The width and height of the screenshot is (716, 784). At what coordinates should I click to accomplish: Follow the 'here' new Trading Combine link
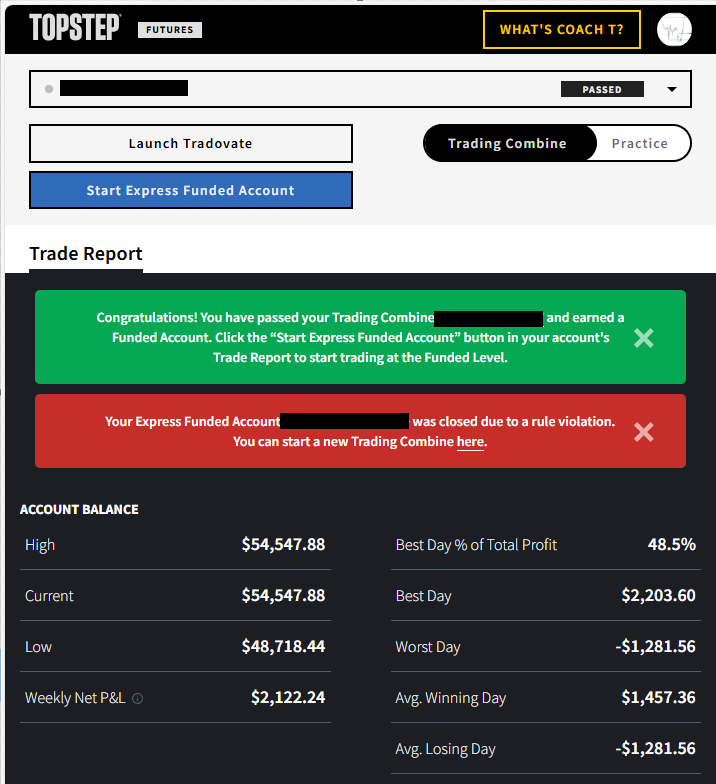(x=470, y=442)
